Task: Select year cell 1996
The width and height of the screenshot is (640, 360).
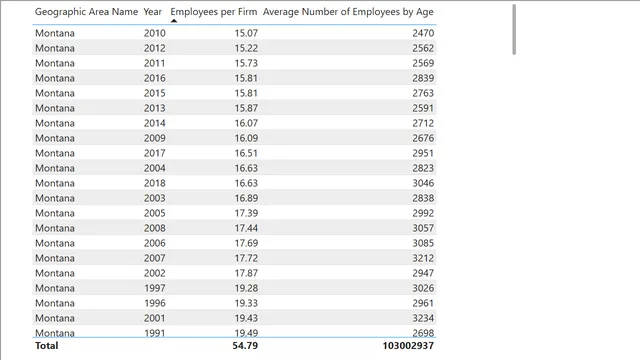Action: [155, 303]
